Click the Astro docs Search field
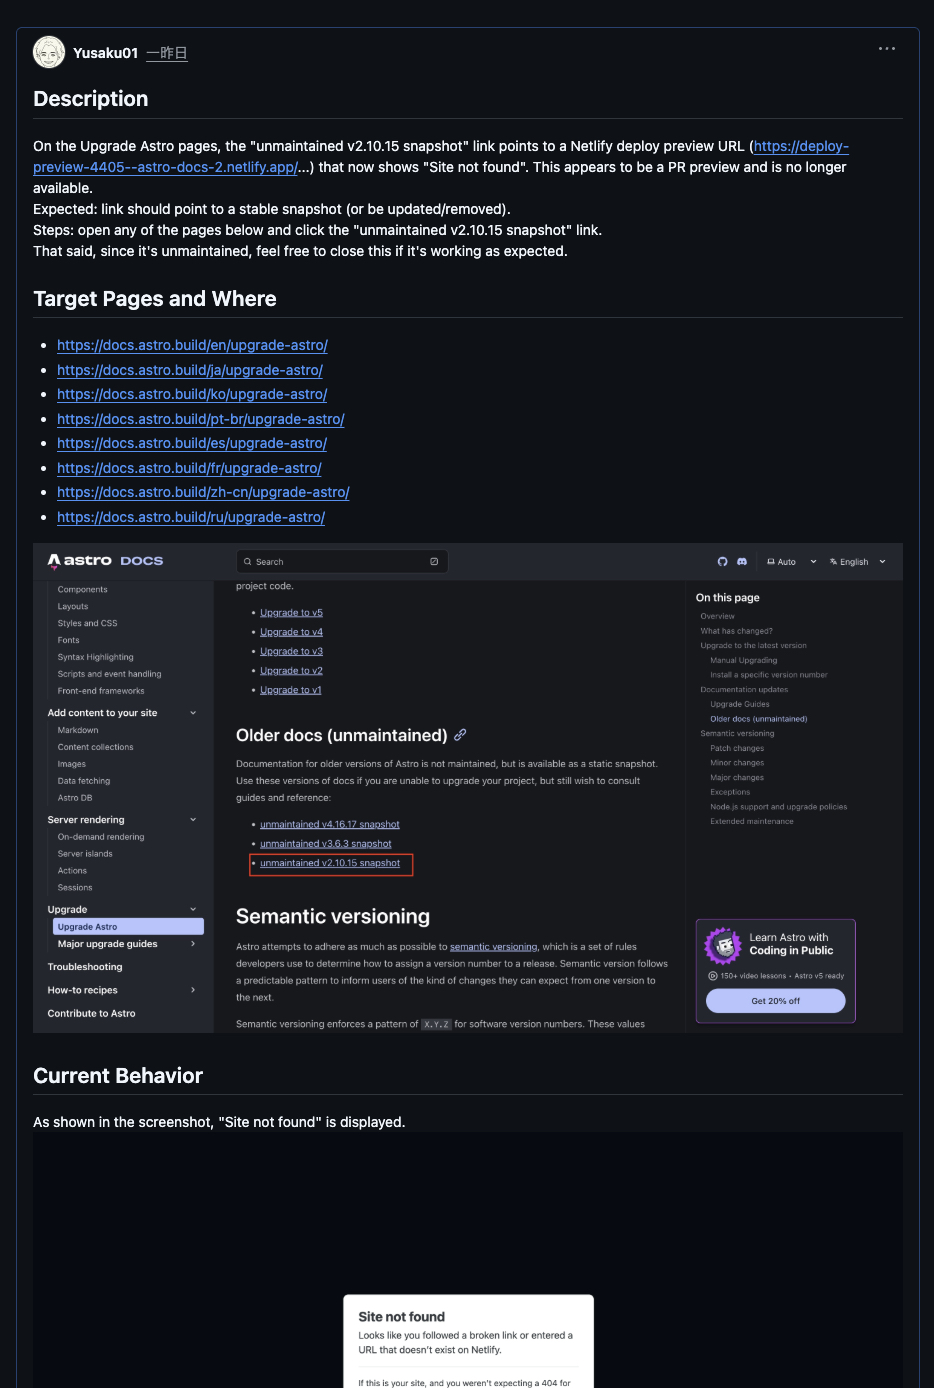This screenshot has height=1388, width=934. 340,562
